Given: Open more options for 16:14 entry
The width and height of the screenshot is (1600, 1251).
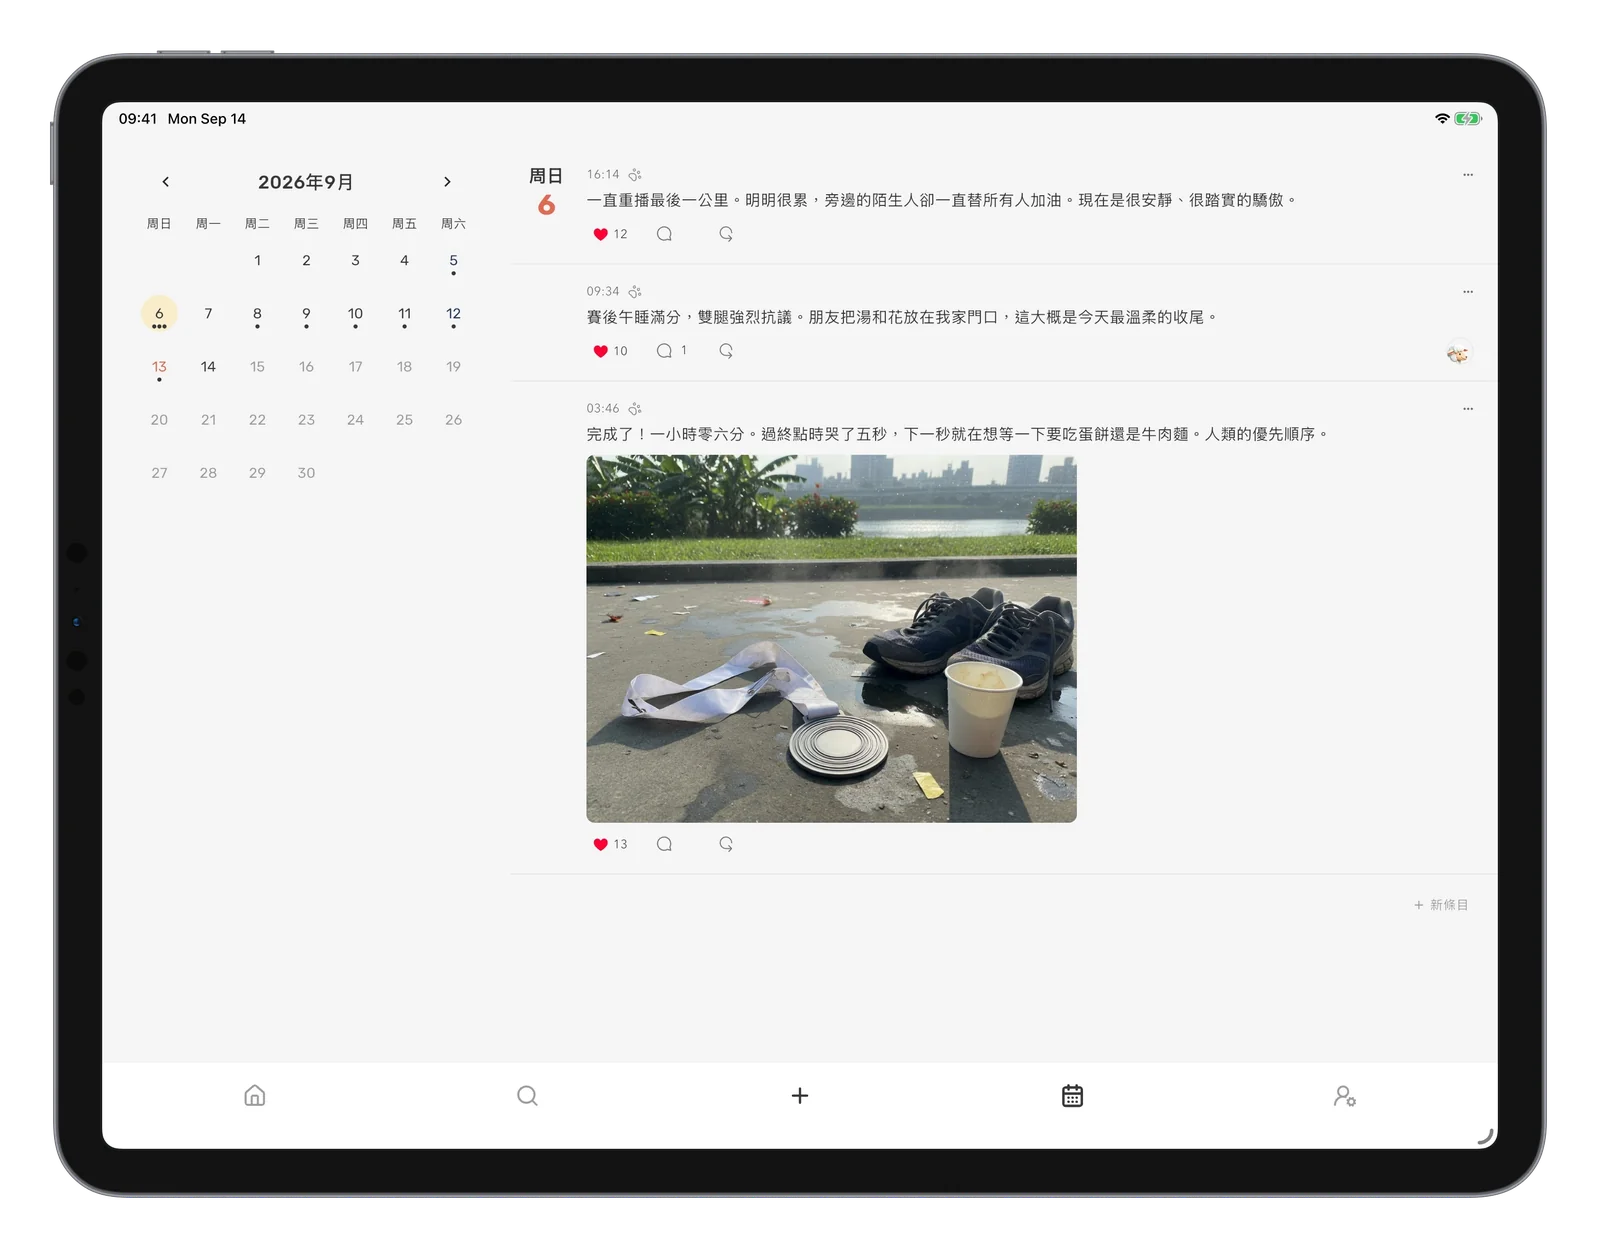Looking at the screenshot, I should tap(1468, 175).
